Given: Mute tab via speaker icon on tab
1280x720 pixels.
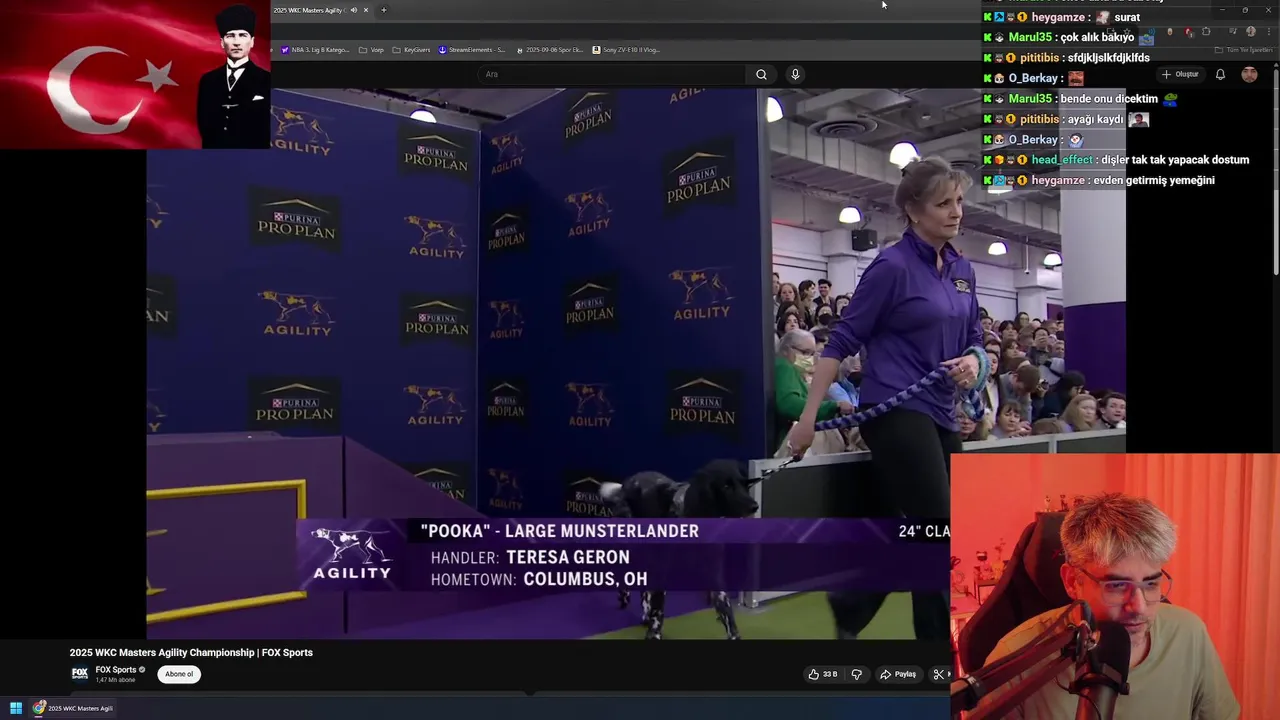Looking at the screenshot, I should coord(353,10).
